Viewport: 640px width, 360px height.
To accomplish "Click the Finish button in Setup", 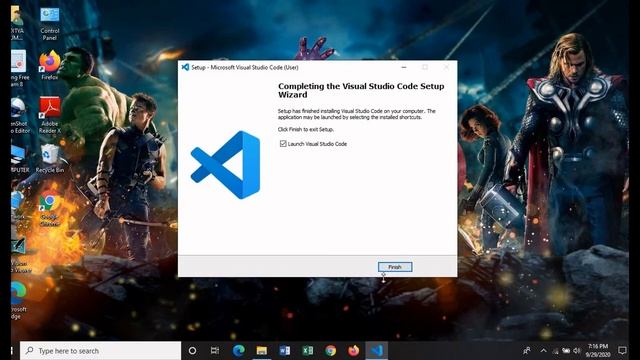I will [x=395, y=267].
